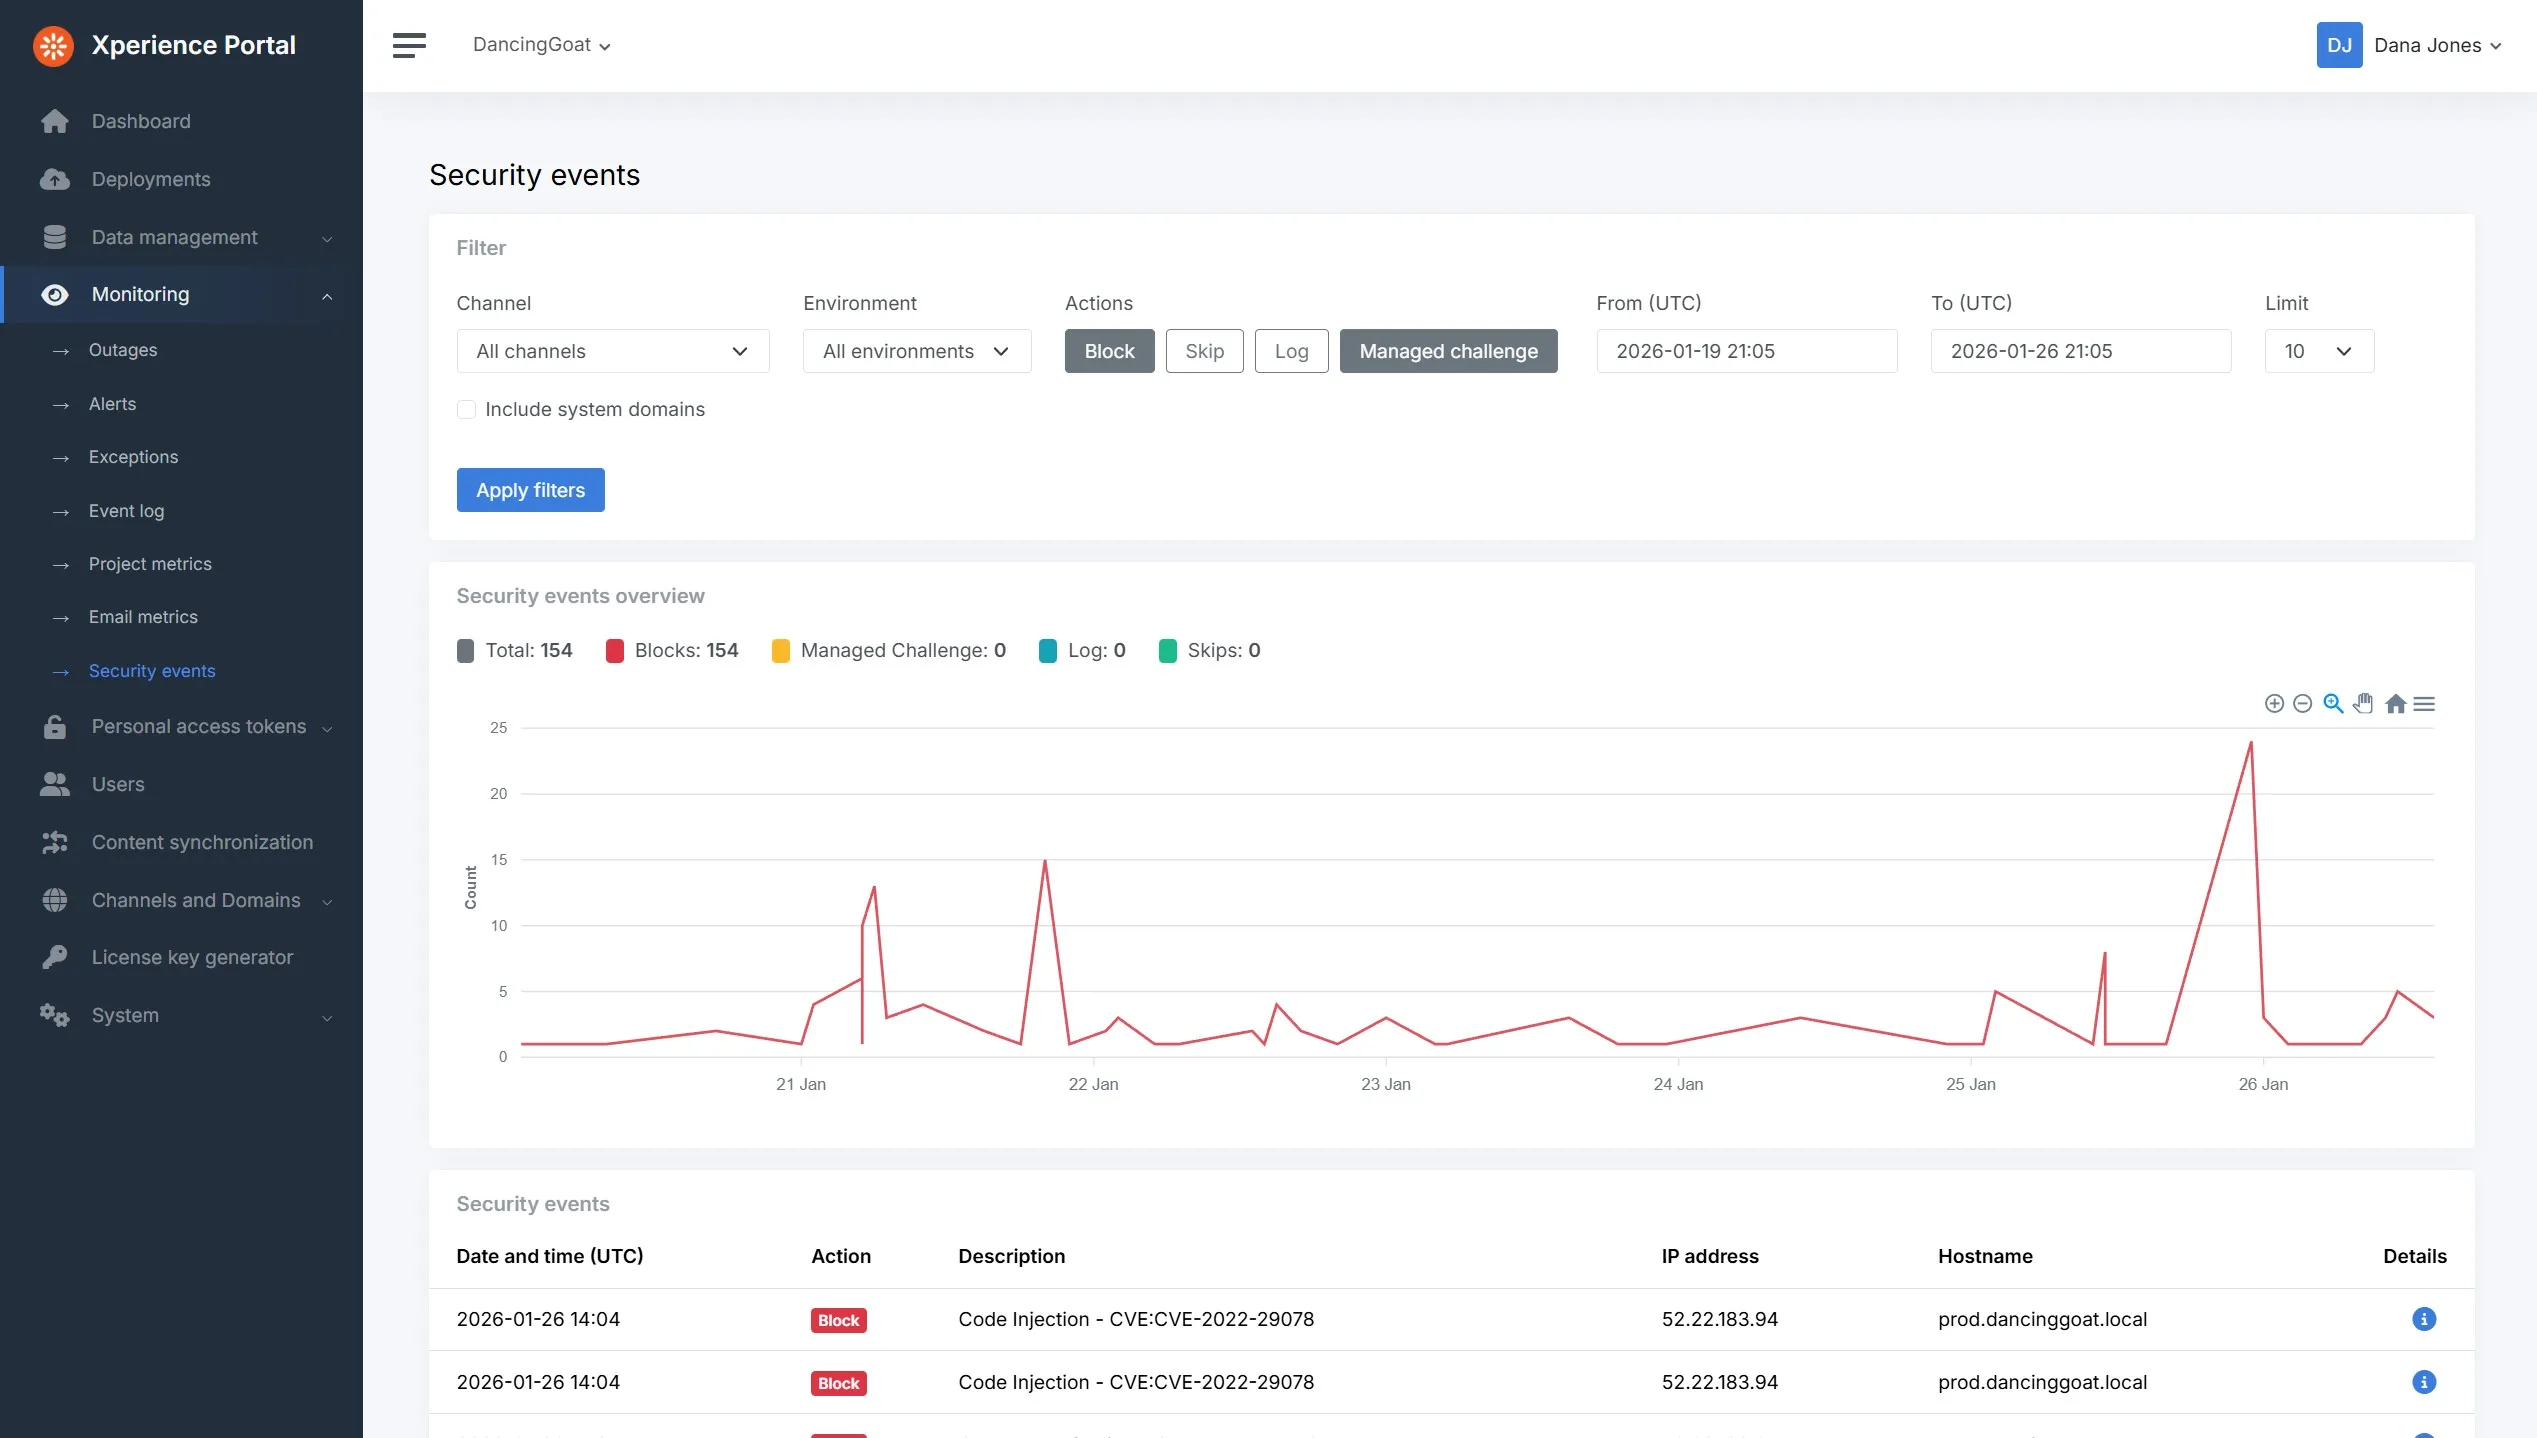Open the All channels dropdown

(x=612, y=351)
